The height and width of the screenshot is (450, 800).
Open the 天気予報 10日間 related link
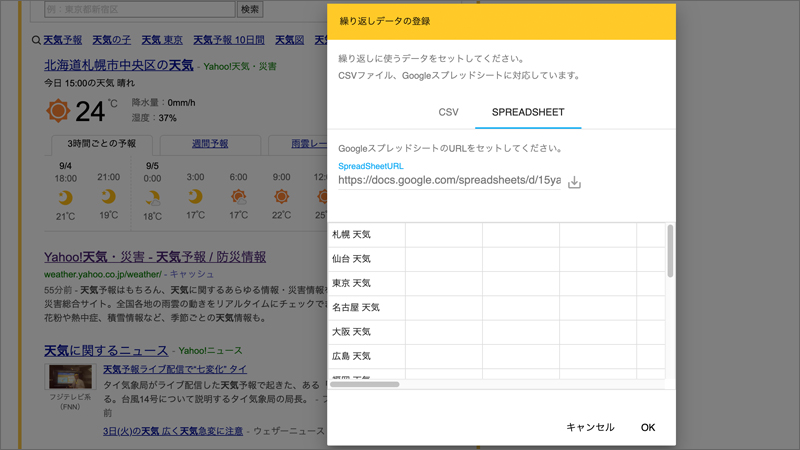(x=229, y=40)
